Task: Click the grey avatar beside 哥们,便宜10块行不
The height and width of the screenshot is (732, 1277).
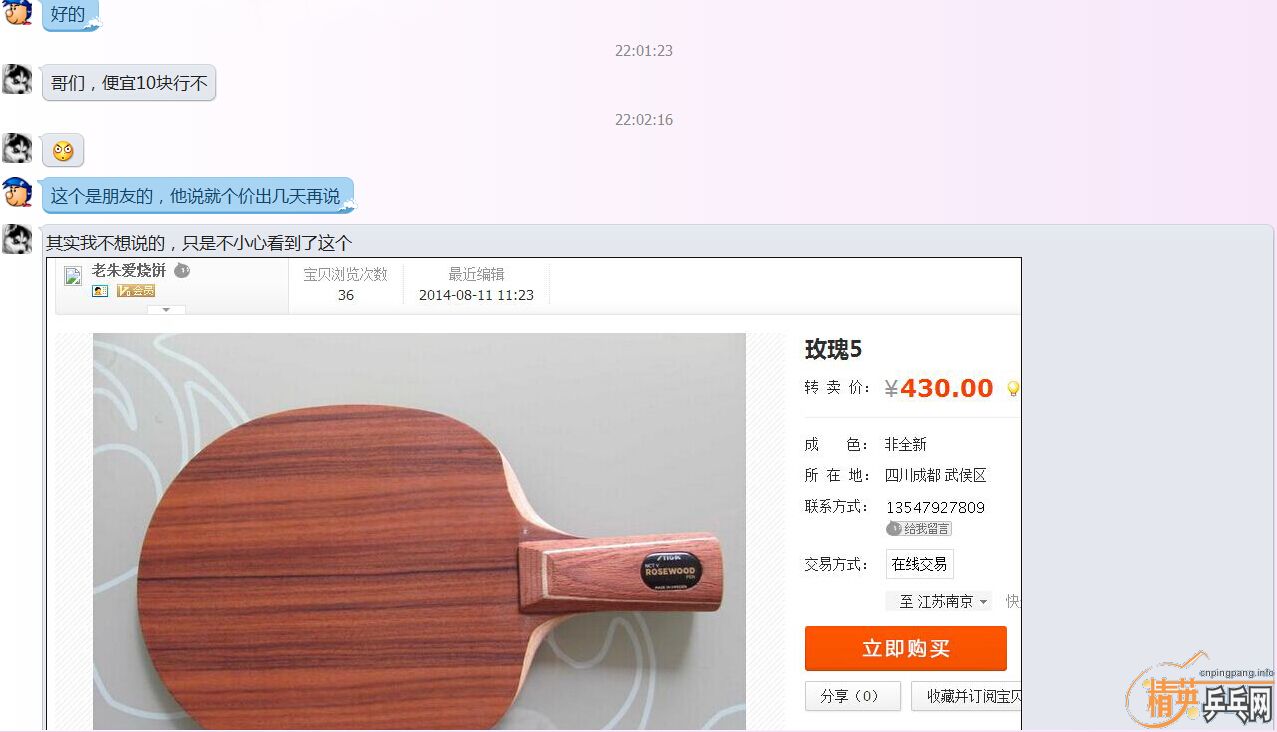Action: click(17, 80)
